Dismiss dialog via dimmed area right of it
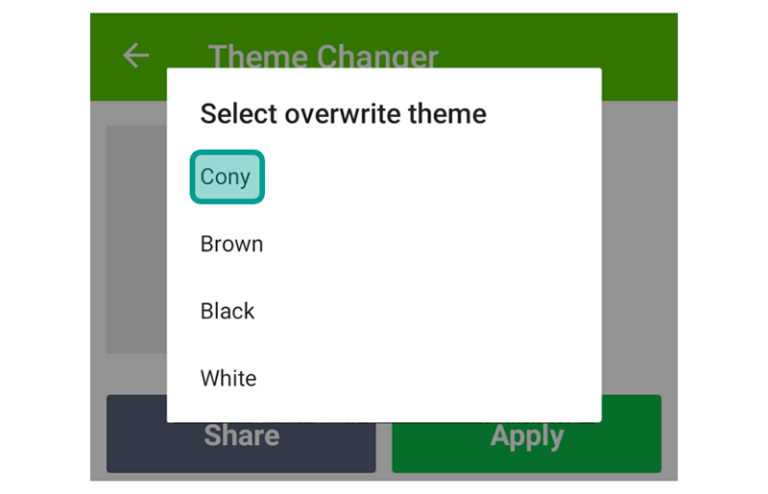 click(x=639, y=245)
